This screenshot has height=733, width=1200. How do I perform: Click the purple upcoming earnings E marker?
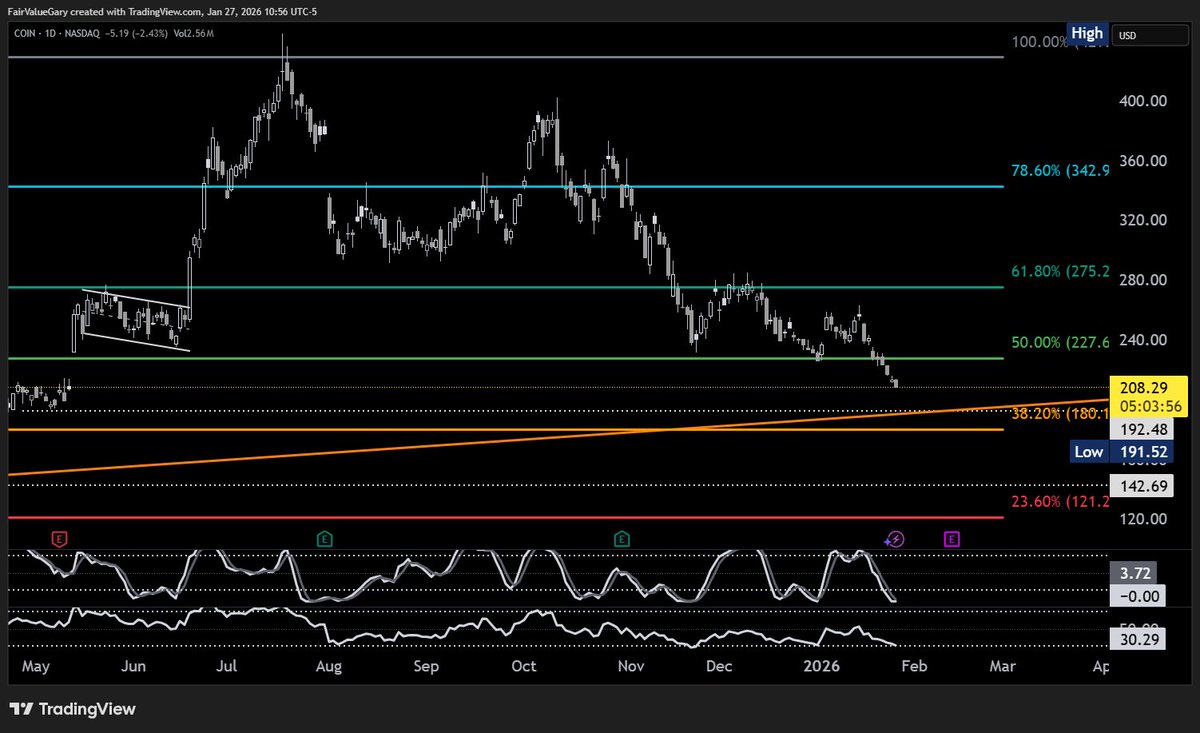point(951,539)
